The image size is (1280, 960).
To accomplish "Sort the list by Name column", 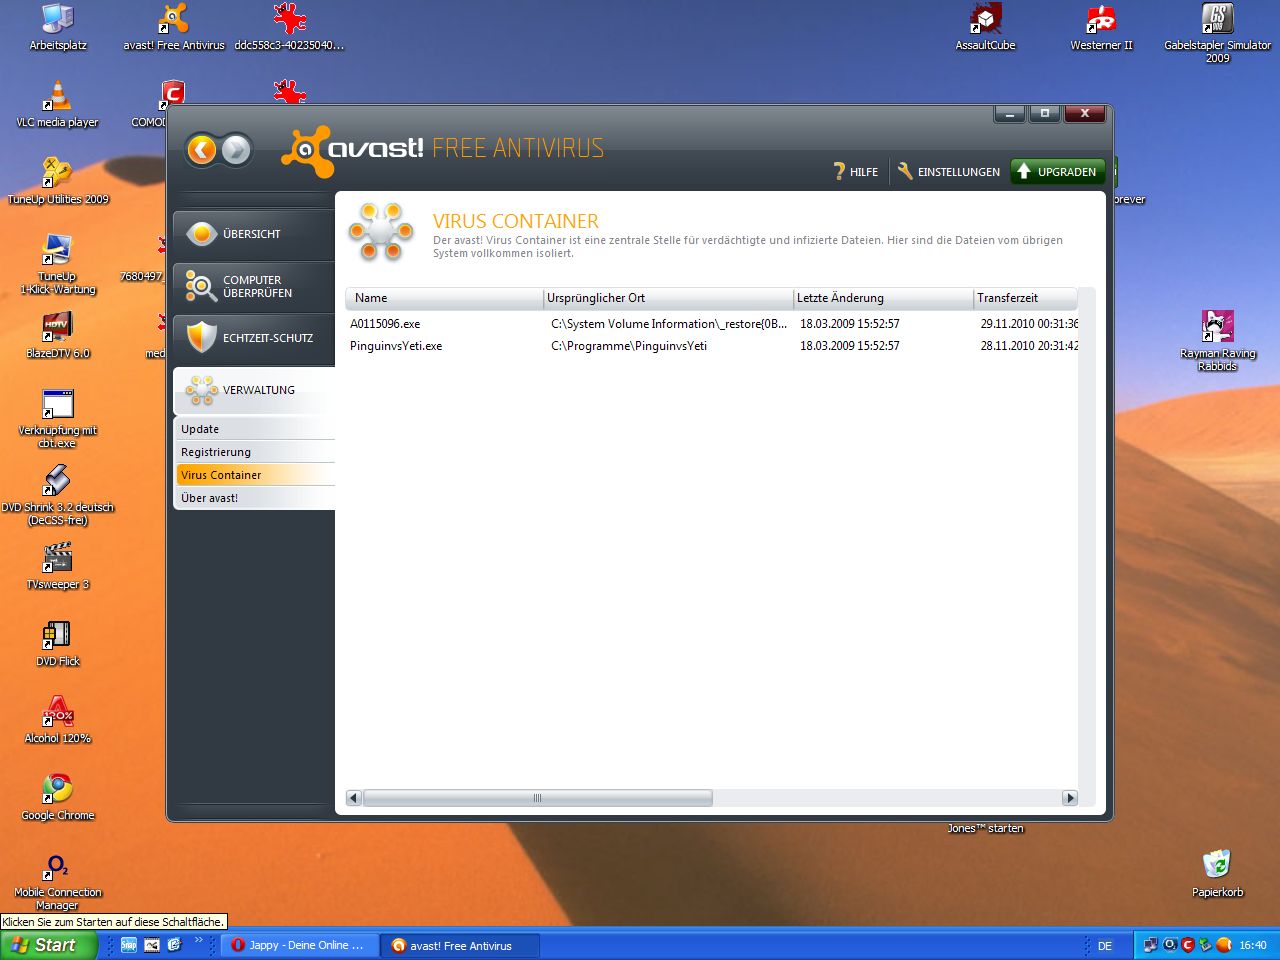I will point(444,298).
